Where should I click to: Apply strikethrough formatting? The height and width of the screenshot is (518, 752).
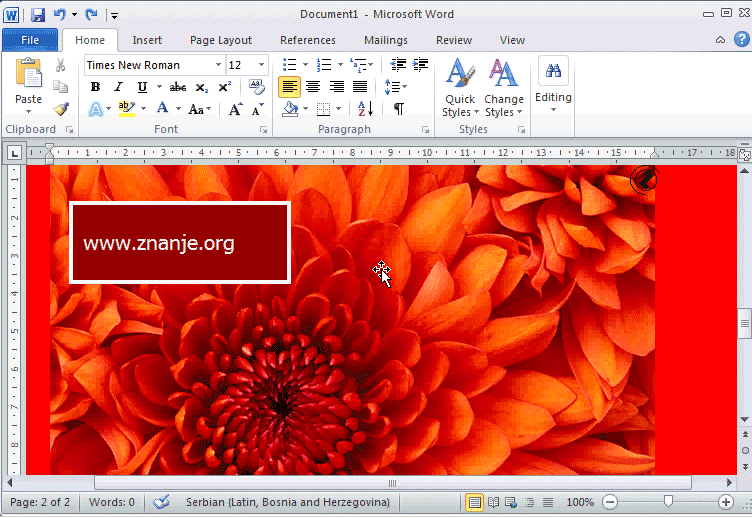(x=178, y=87)
